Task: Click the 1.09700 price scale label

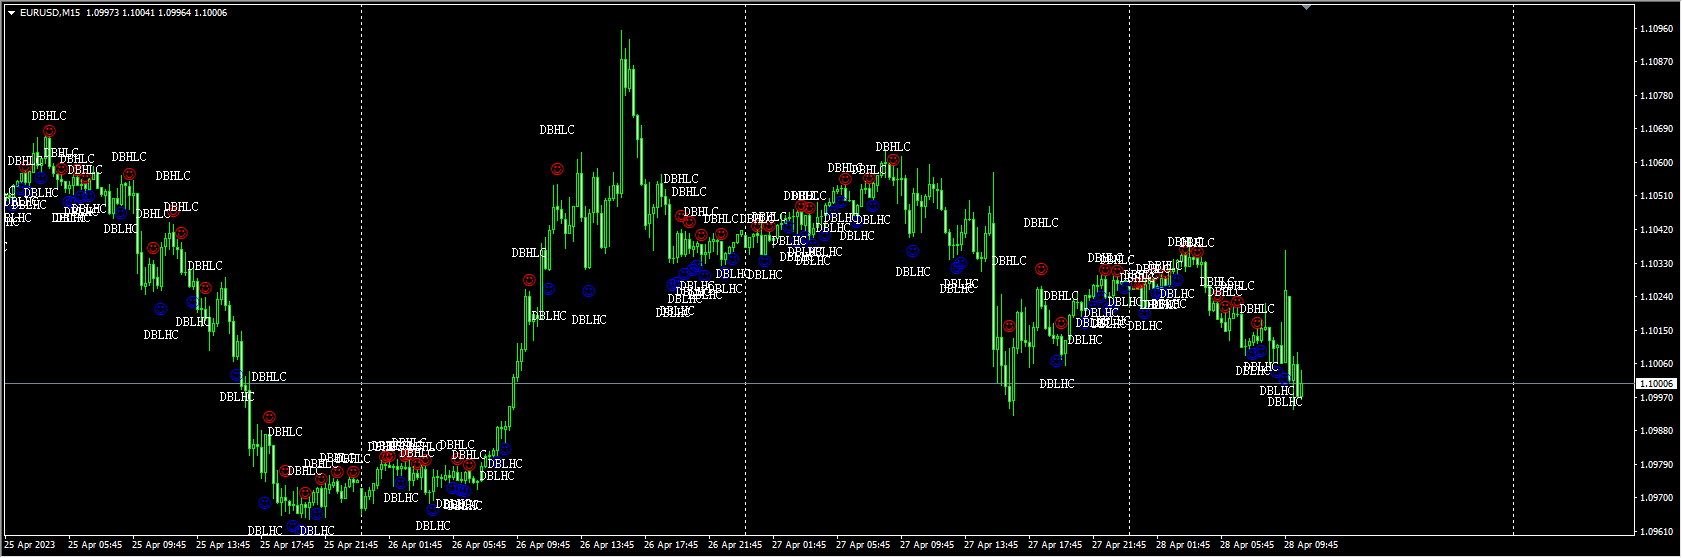Action: pyautogui.click(x=1657, y=498)
